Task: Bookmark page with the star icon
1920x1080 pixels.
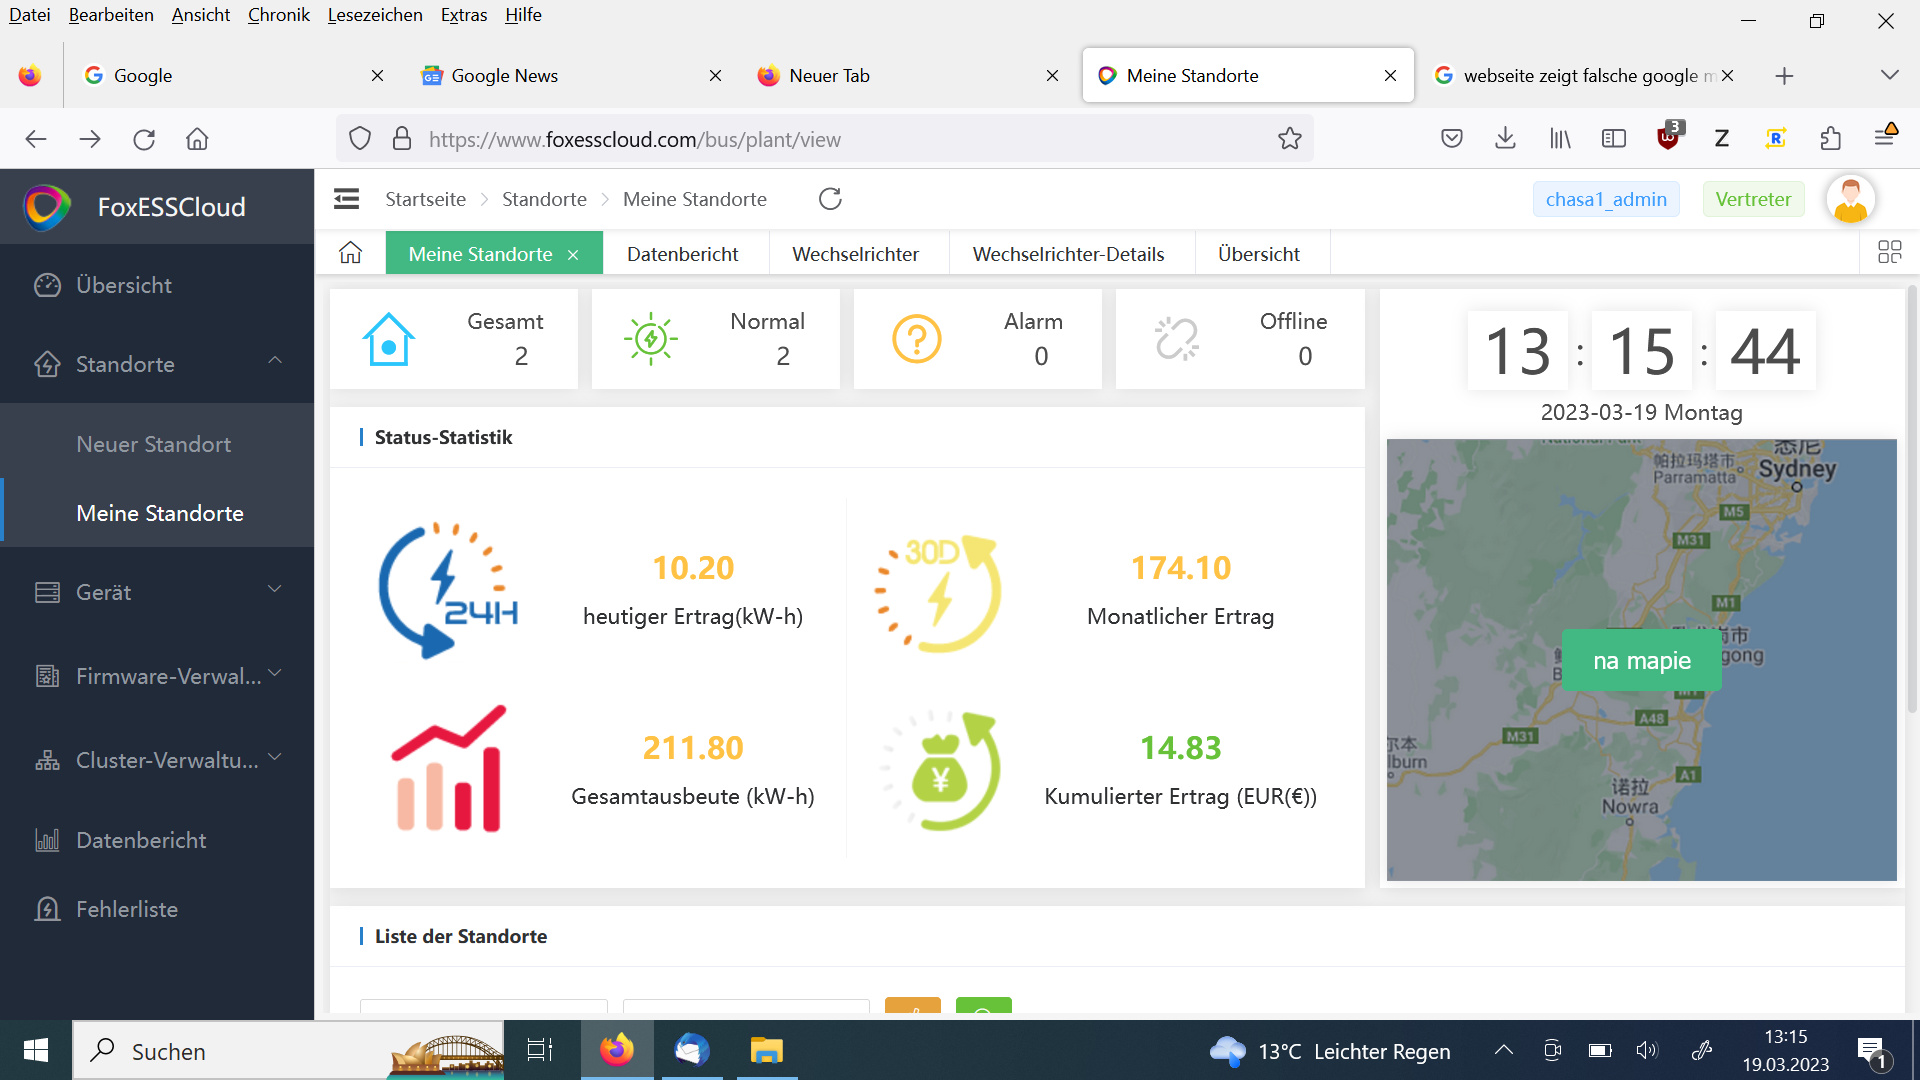Action: click(x=1289, y=139)
